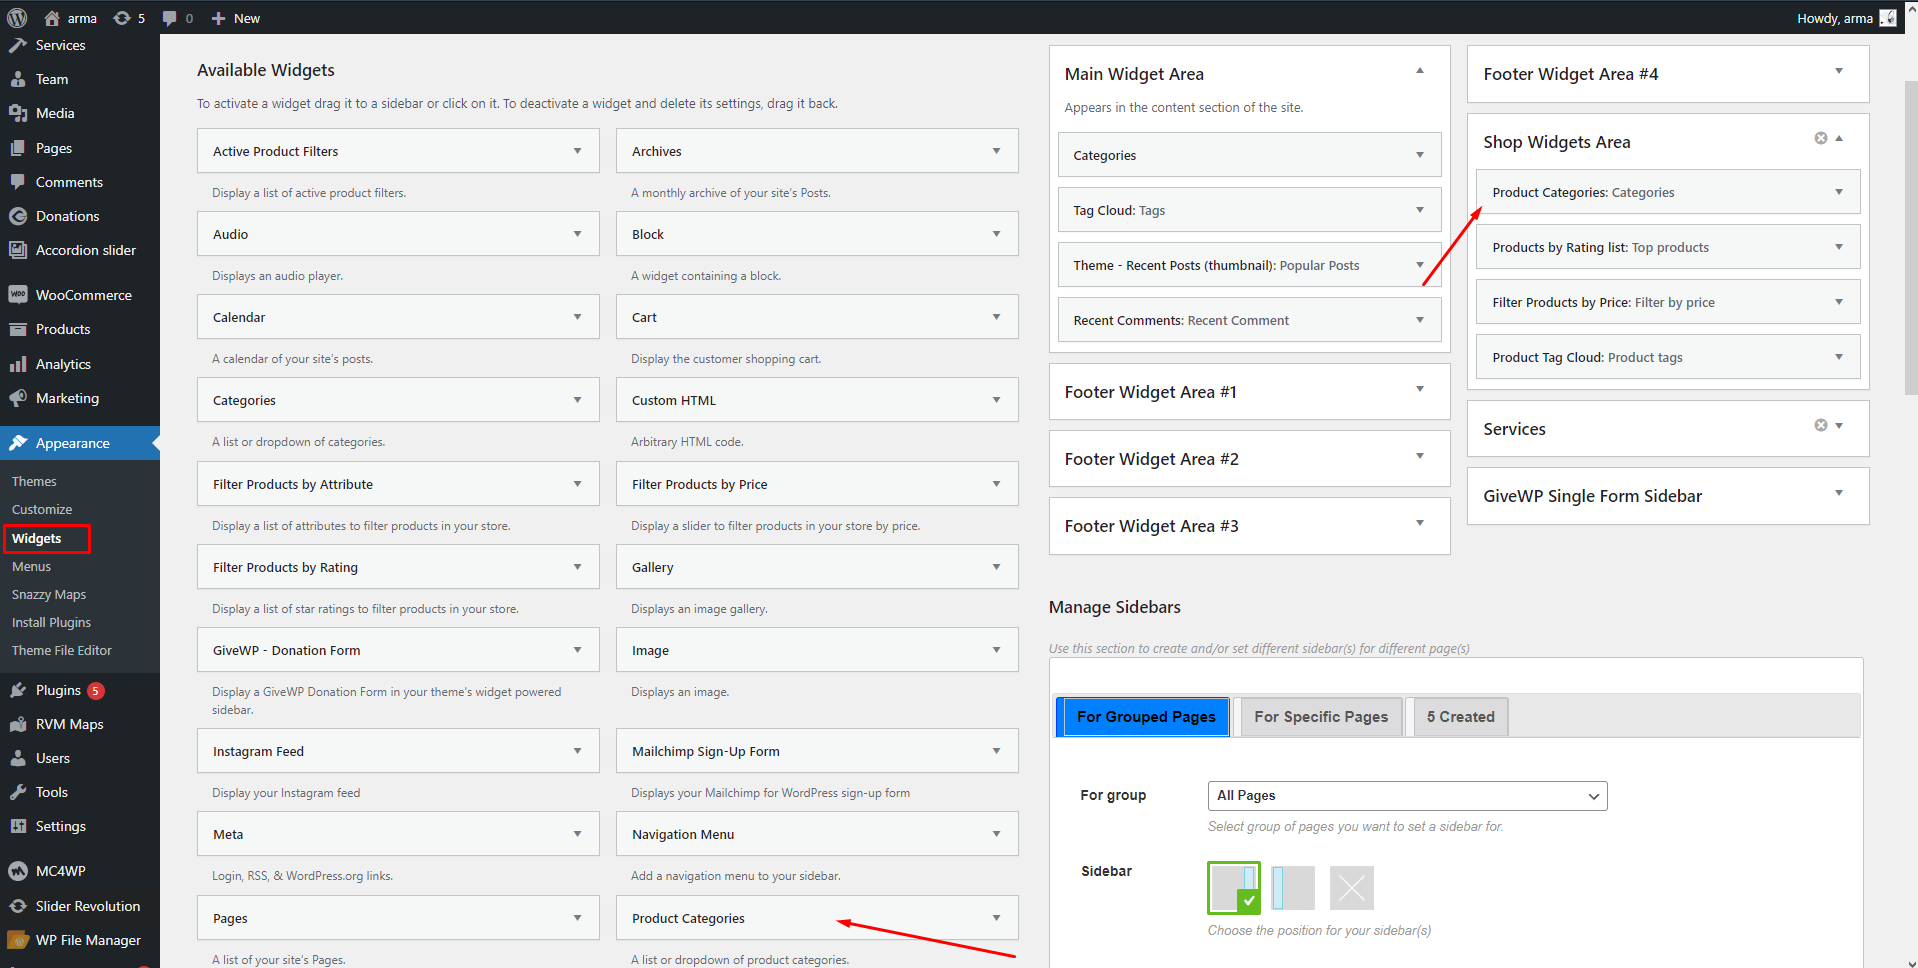Screen dimensions: 1918x968
Task: Expand Footer Widget Area #1
Action: [x=1420, y=389]
